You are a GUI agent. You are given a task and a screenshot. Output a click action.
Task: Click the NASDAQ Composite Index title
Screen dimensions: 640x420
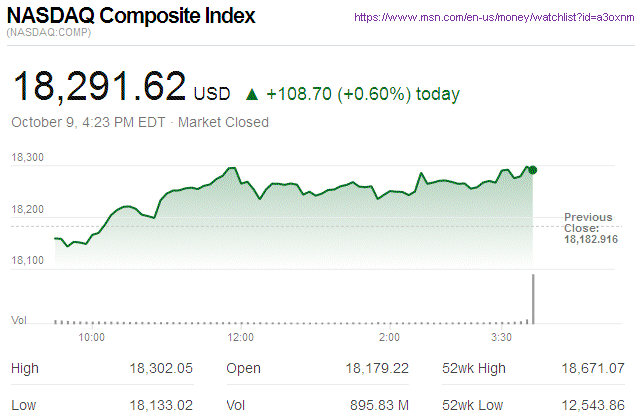(x=132, y=17)
